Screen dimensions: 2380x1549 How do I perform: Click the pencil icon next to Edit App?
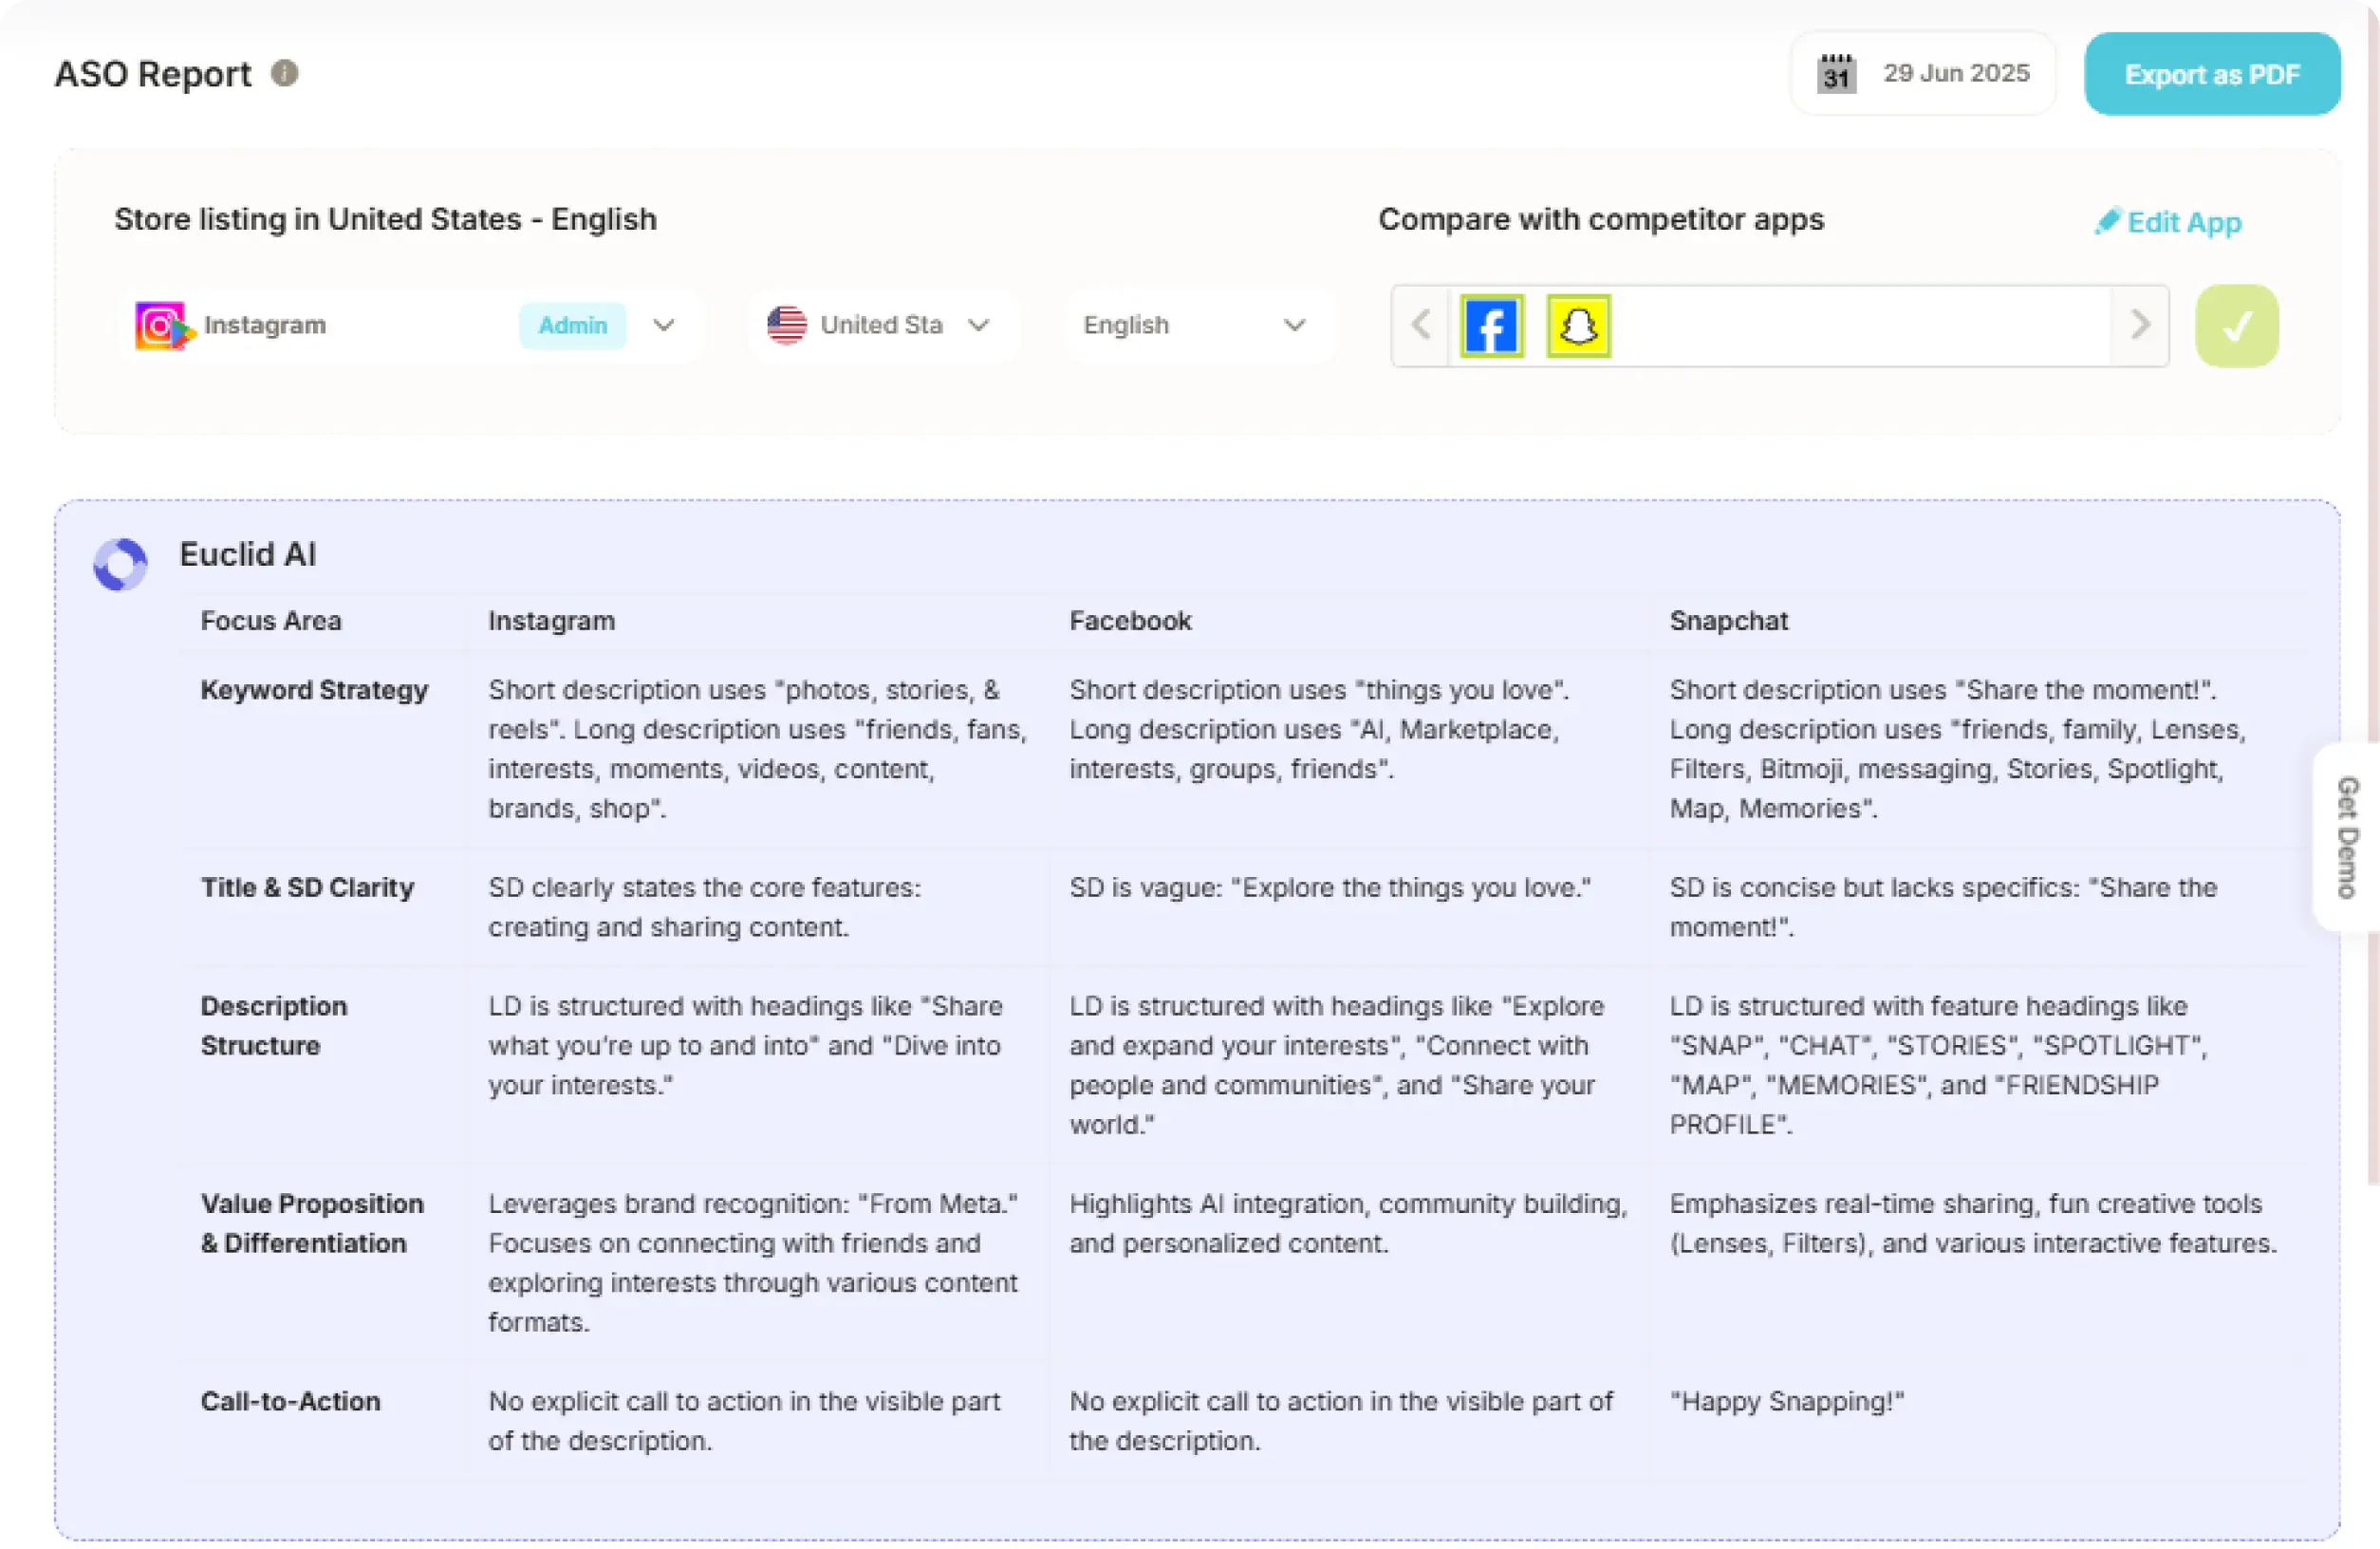pos(2108,221)
